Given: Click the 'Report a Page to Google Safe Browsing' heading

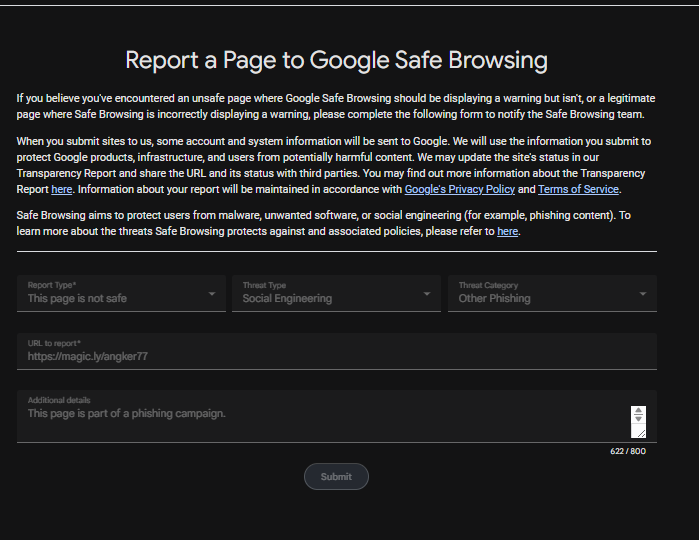Looking at the screenshot, I should pos(337,60).
